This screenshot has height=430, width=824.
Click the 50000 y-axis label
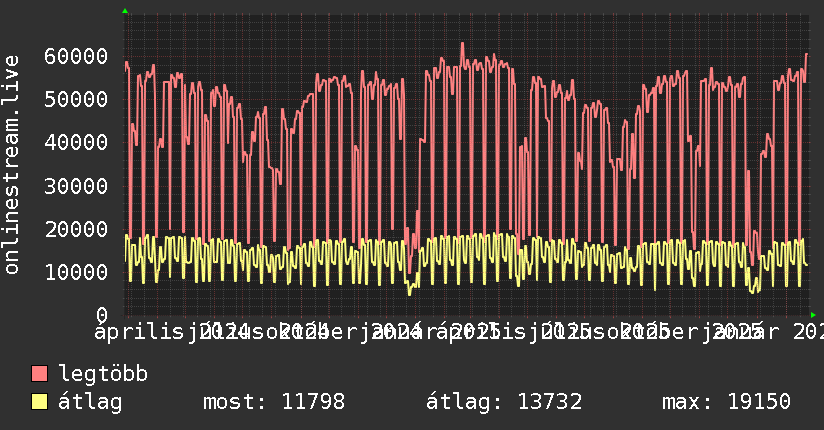76,99
